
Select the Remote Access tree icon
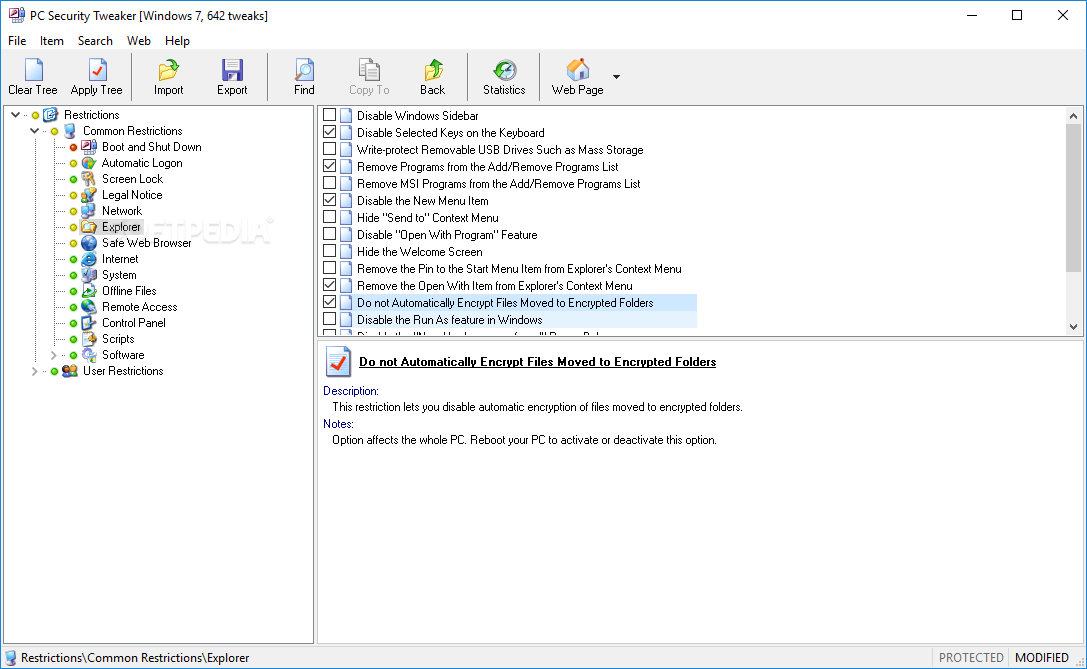pos(89,306)
